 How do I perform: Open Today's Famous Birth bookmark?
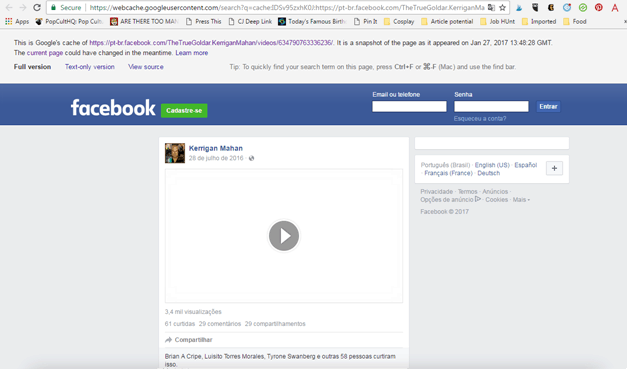[x=312, y=22]
